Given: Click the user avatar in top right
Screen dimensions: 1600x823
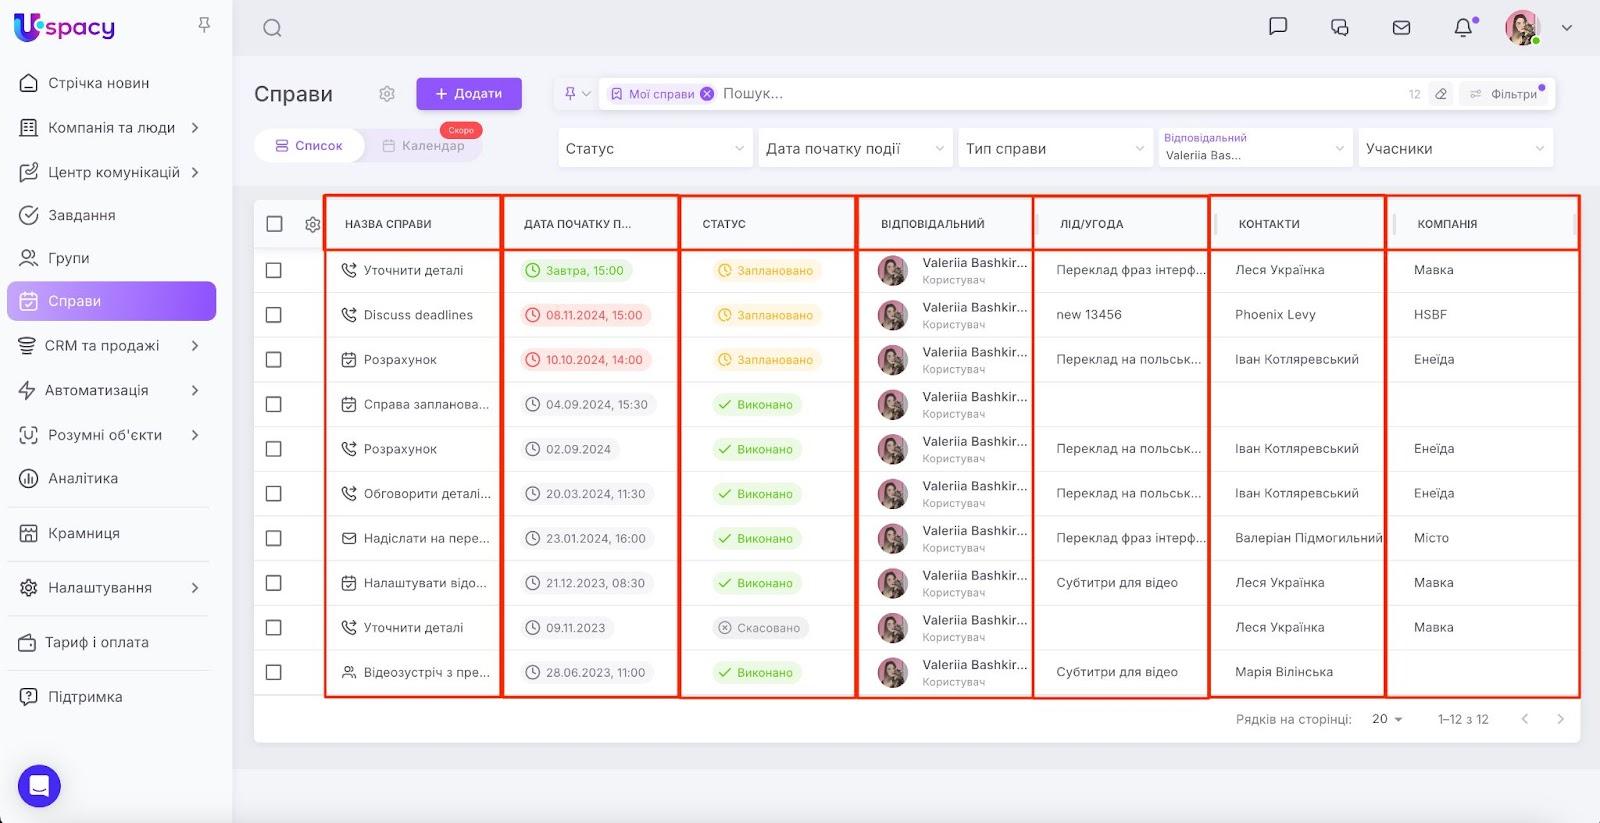Looking at the screenshot, I should coord(1522,28).
